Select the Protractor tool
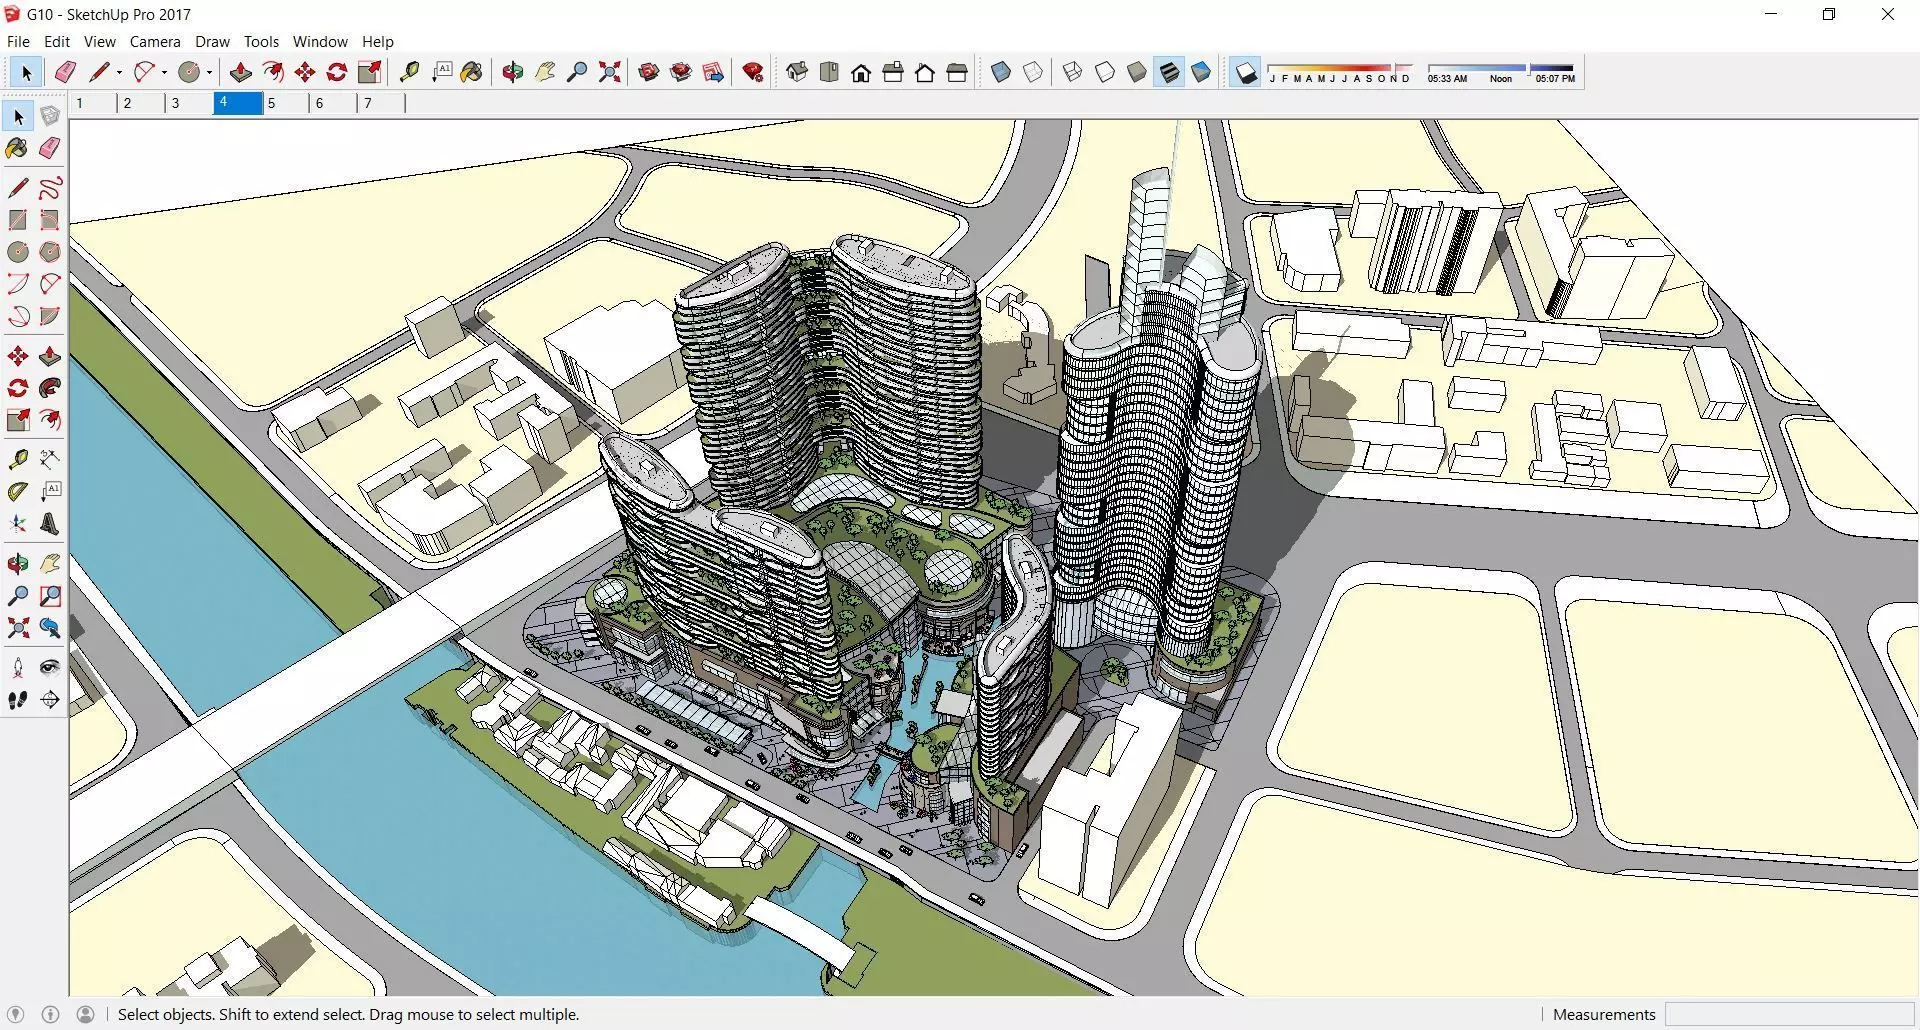 [x=18, y=492]
